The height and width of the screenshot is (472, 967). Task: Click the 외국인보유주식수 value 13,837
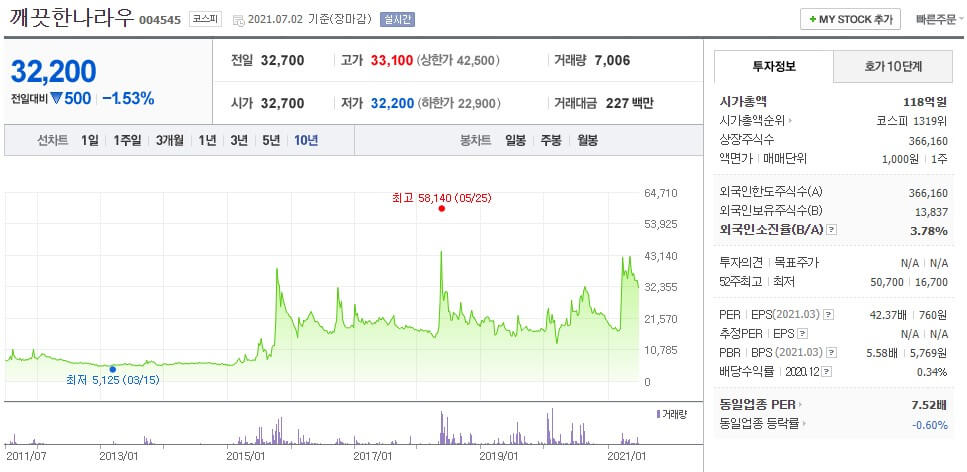(x=931, y=212)
